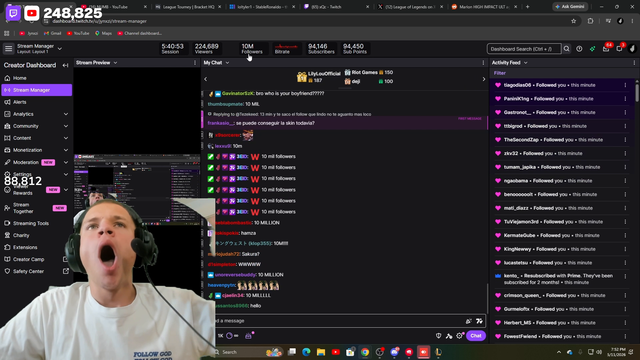Click the Activity Feed Filter link

click(x=500, y=73)
